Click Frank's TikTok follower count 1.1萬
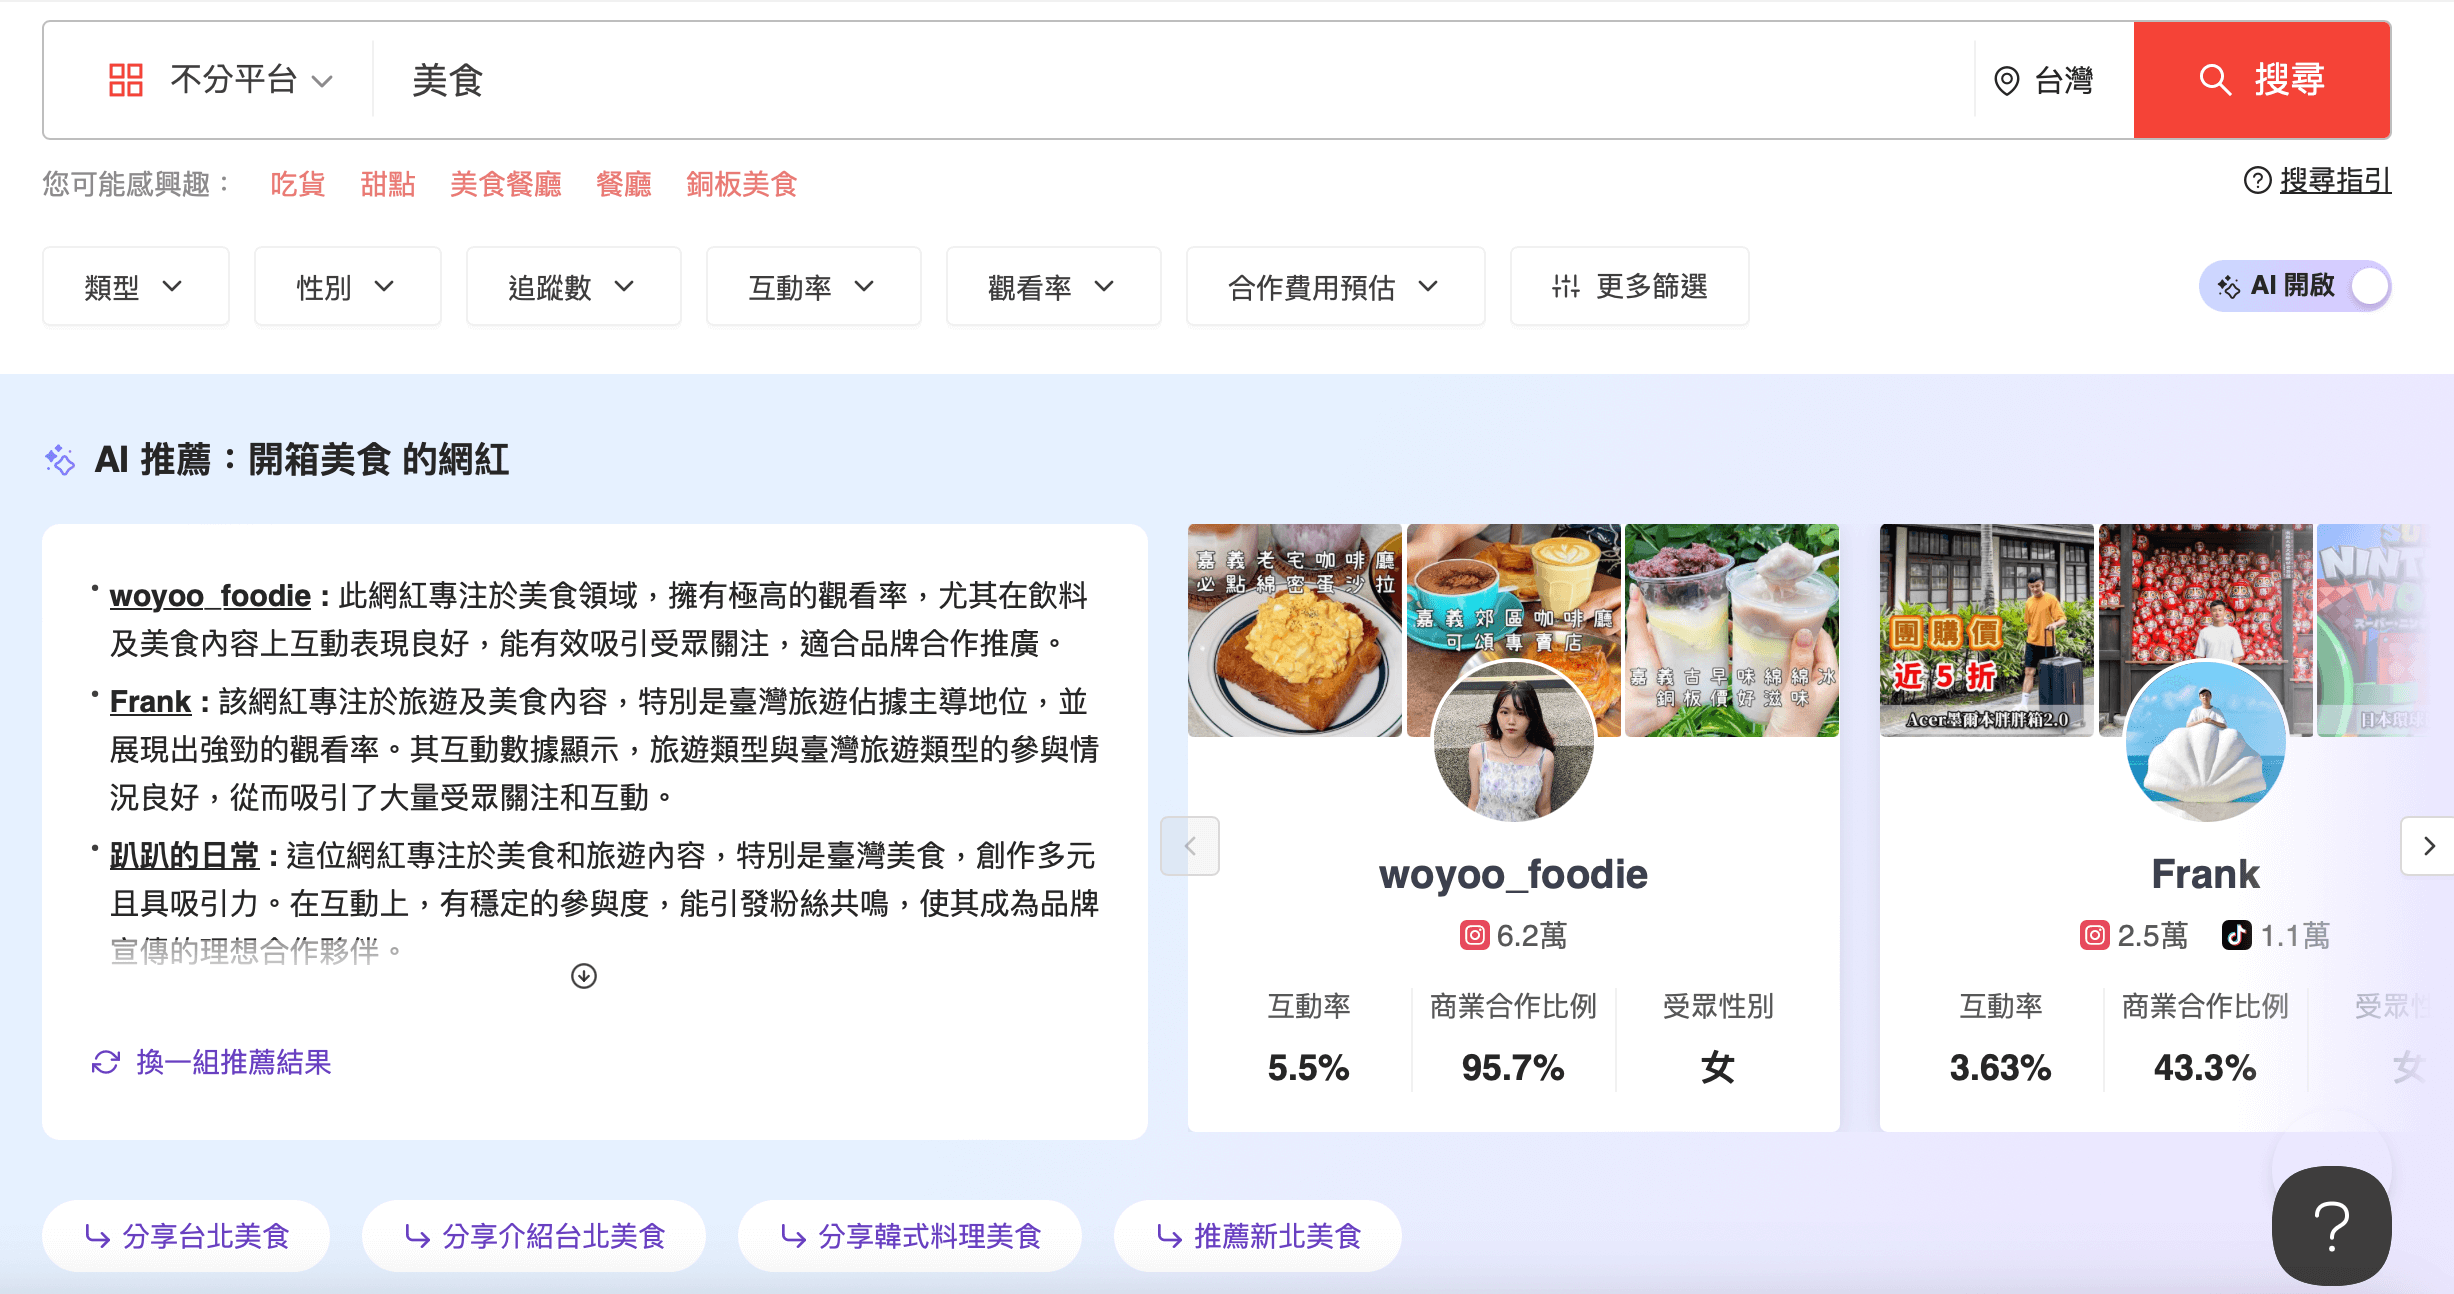The height and width of the screenshot is (1294, 2454). point(2295,936)
